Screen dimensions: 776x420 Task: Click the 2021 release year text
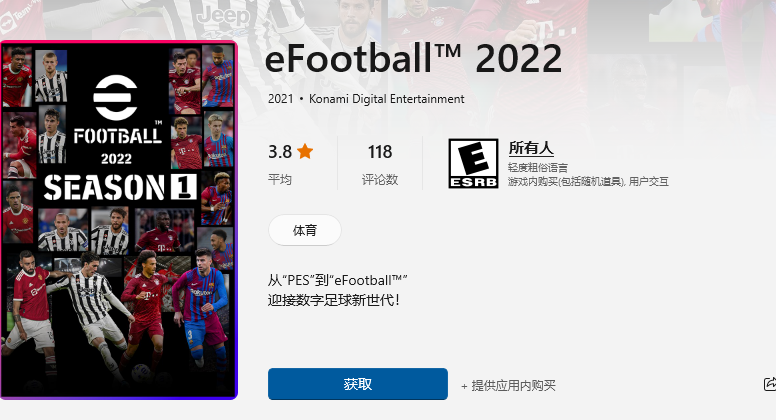[281, 99]
